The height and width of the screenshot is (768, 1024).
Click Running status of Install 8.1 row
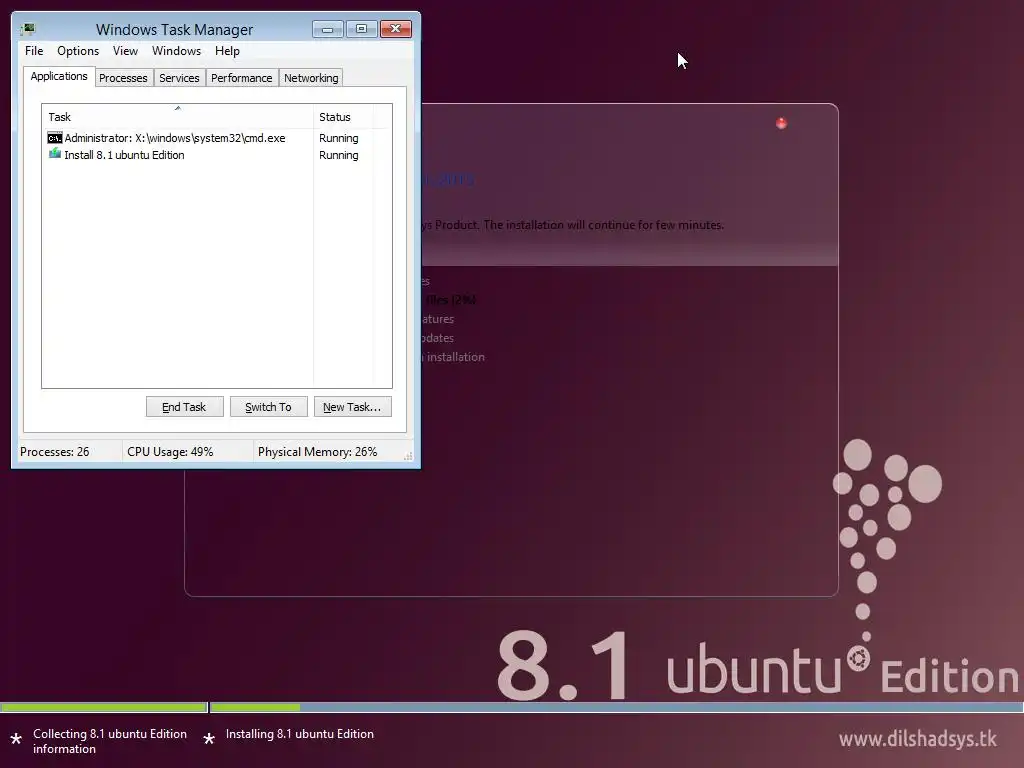338,155
